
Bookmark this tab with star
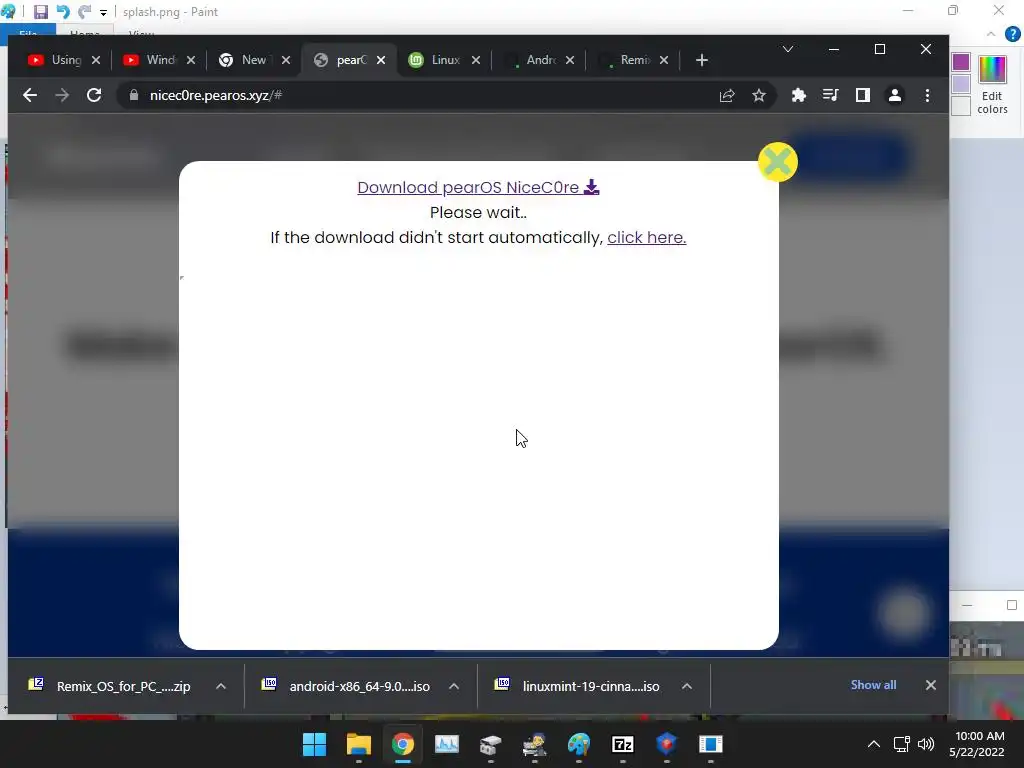coord(758,95)
